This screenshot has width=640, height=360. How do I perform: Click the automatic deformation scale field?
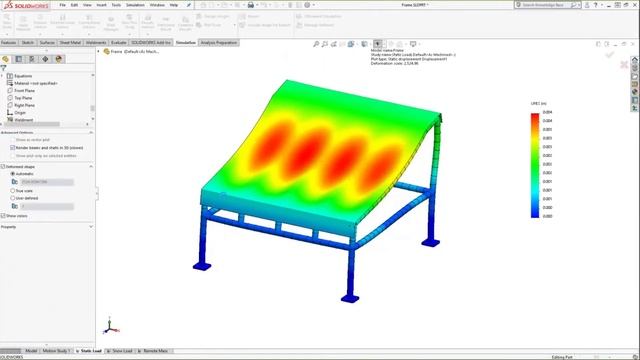(x=47, y=182)
